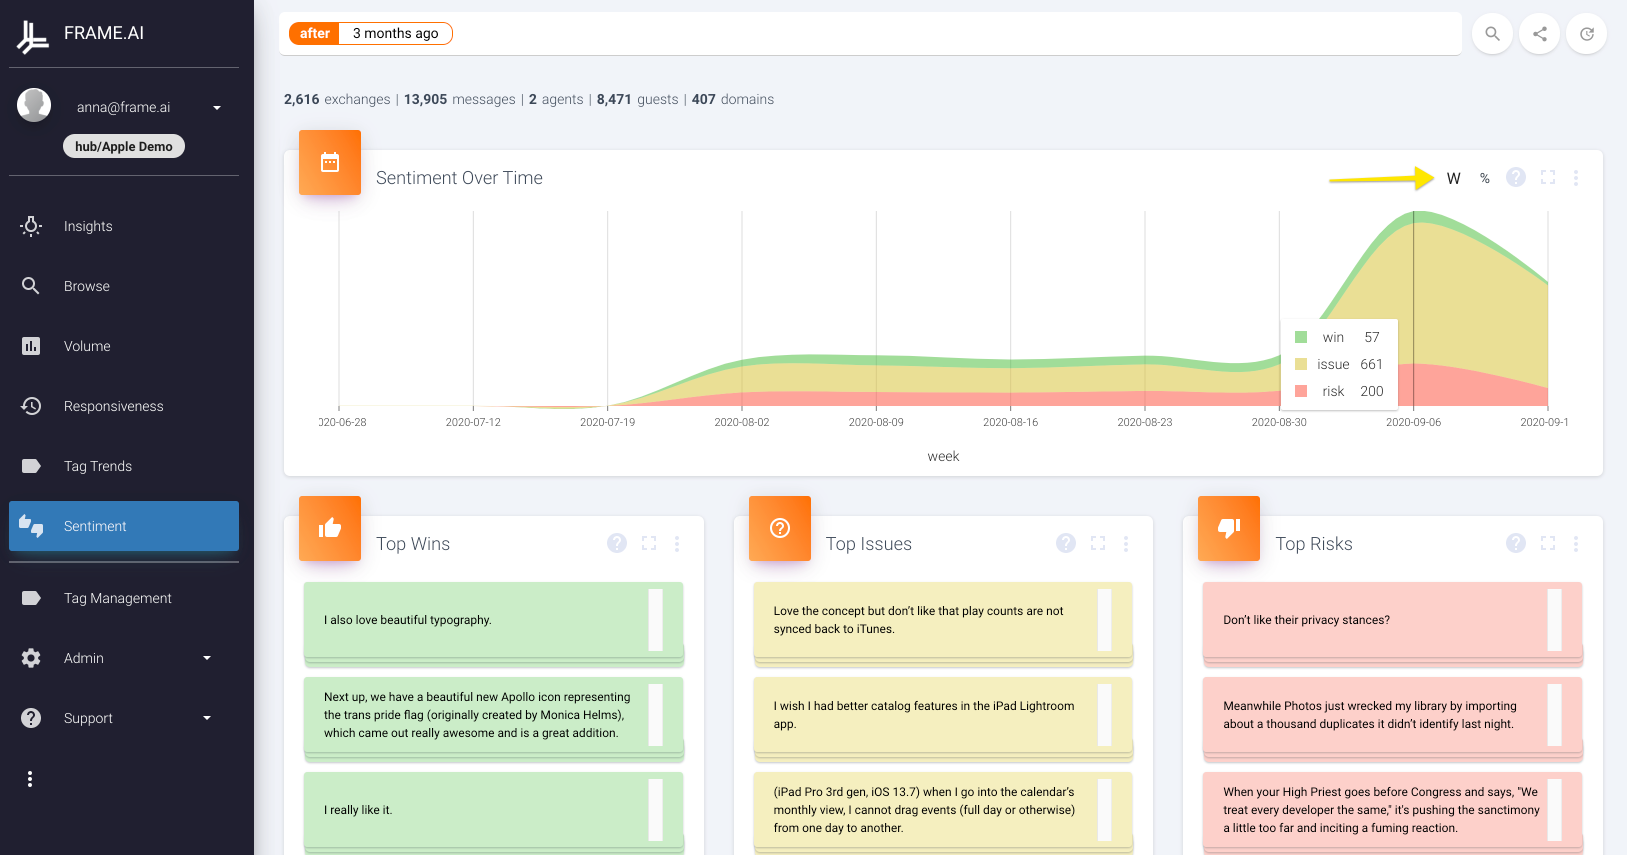Toggle the percent % view
The image size is (1627, 855).
(1485, 178)
